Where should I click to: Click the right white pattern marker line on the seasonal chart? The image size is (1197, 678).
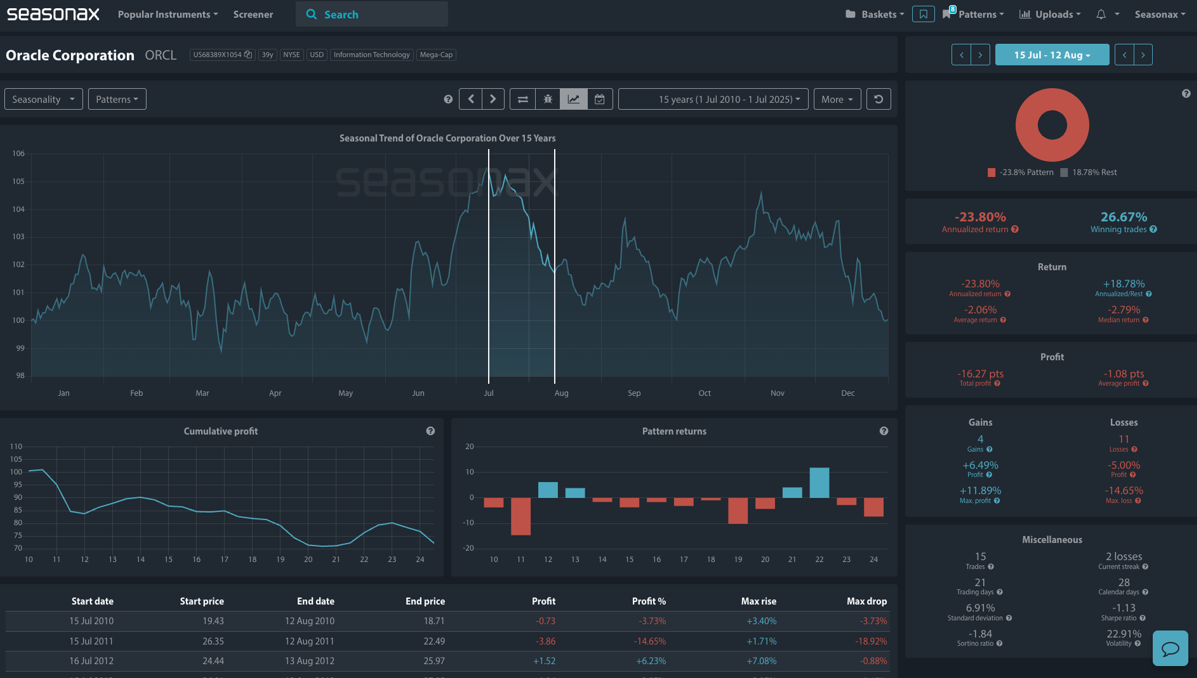point(554,266)
